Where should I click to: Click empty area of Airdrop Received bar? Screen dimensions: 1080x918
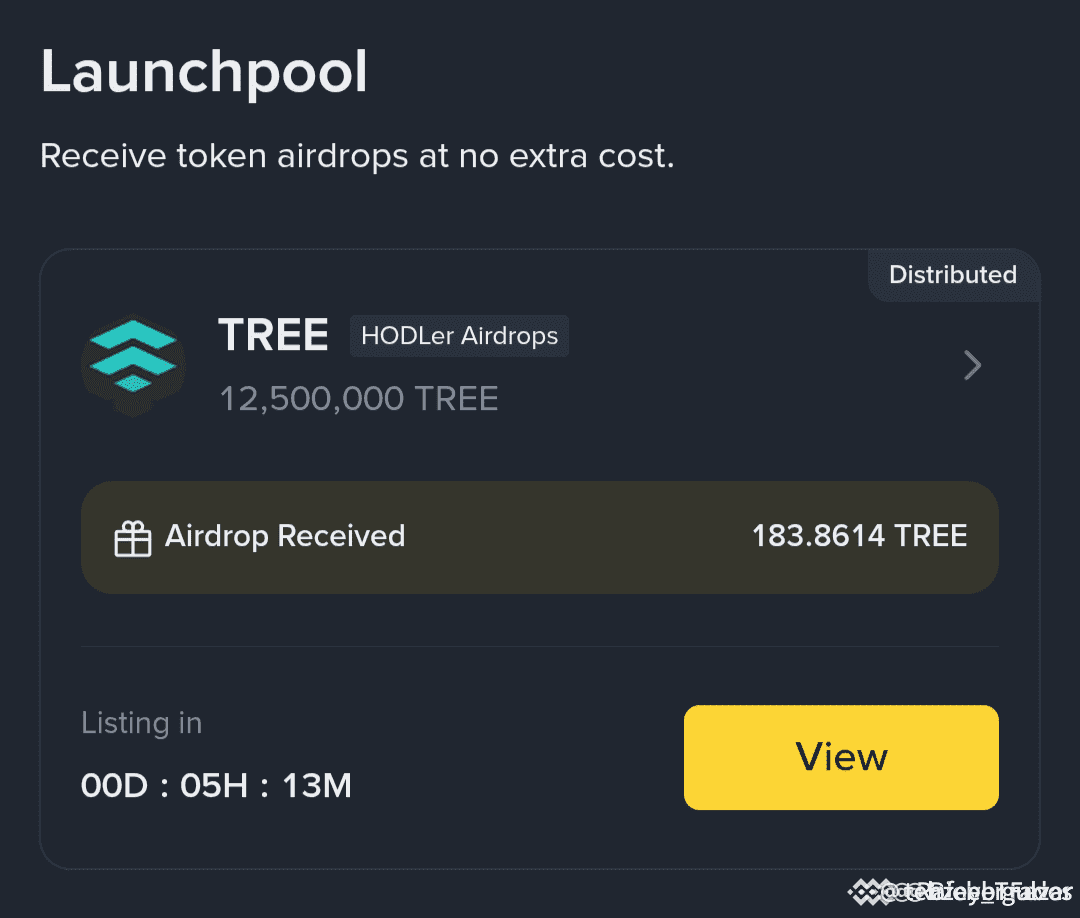[579, 537]
